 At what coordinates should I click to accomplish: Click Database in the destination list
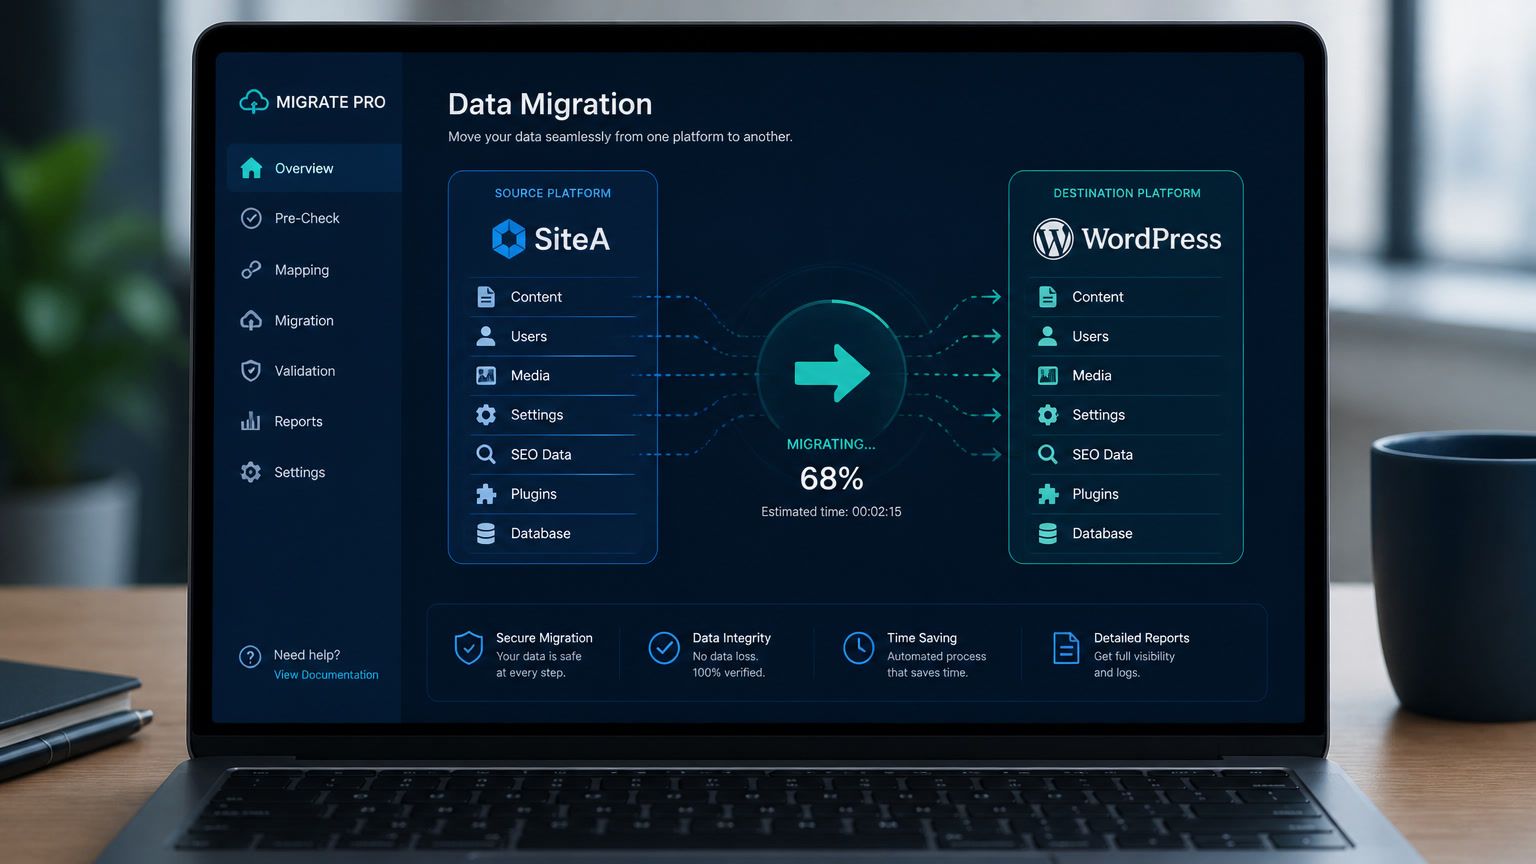(x=1103, y=534)
